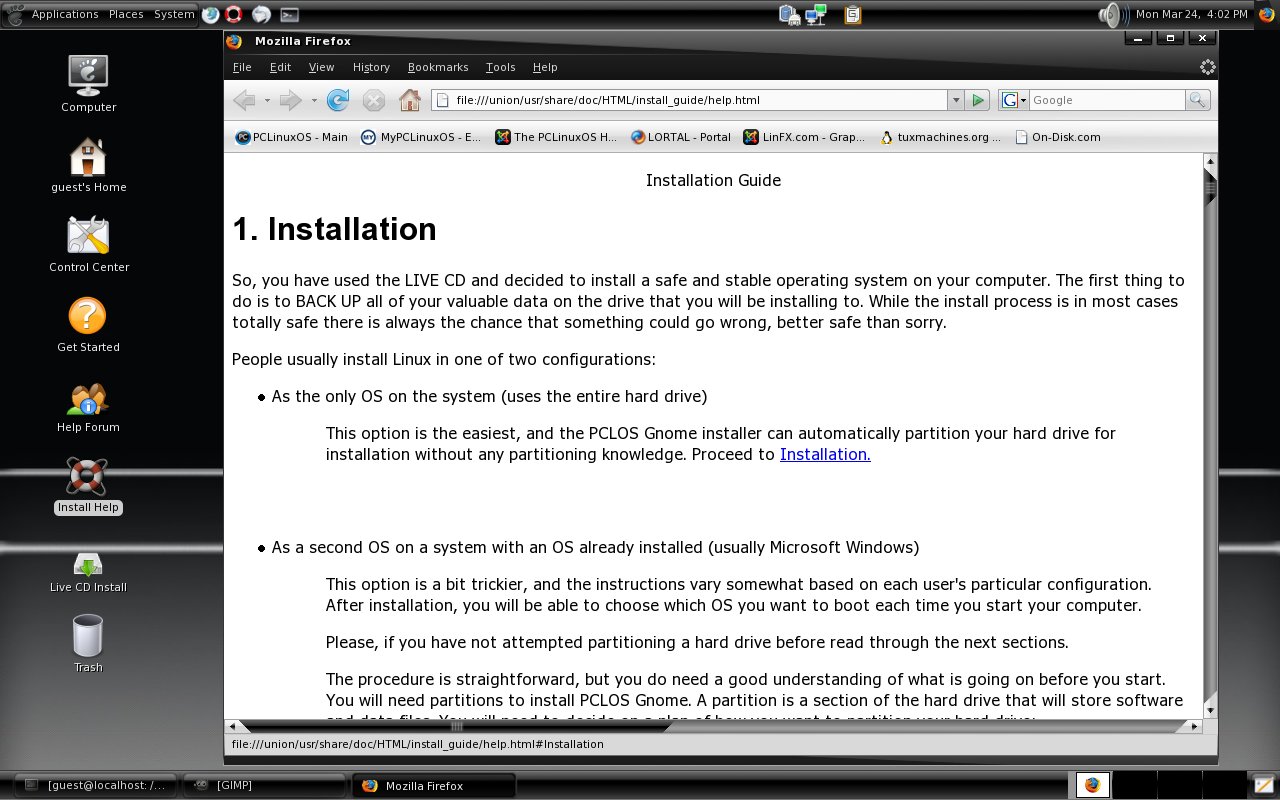Image resolution: width=1280 pixels, height=800 pixels.
Task: Launch the Live CD Install desktop icon
Action: [x=88, y=572]
